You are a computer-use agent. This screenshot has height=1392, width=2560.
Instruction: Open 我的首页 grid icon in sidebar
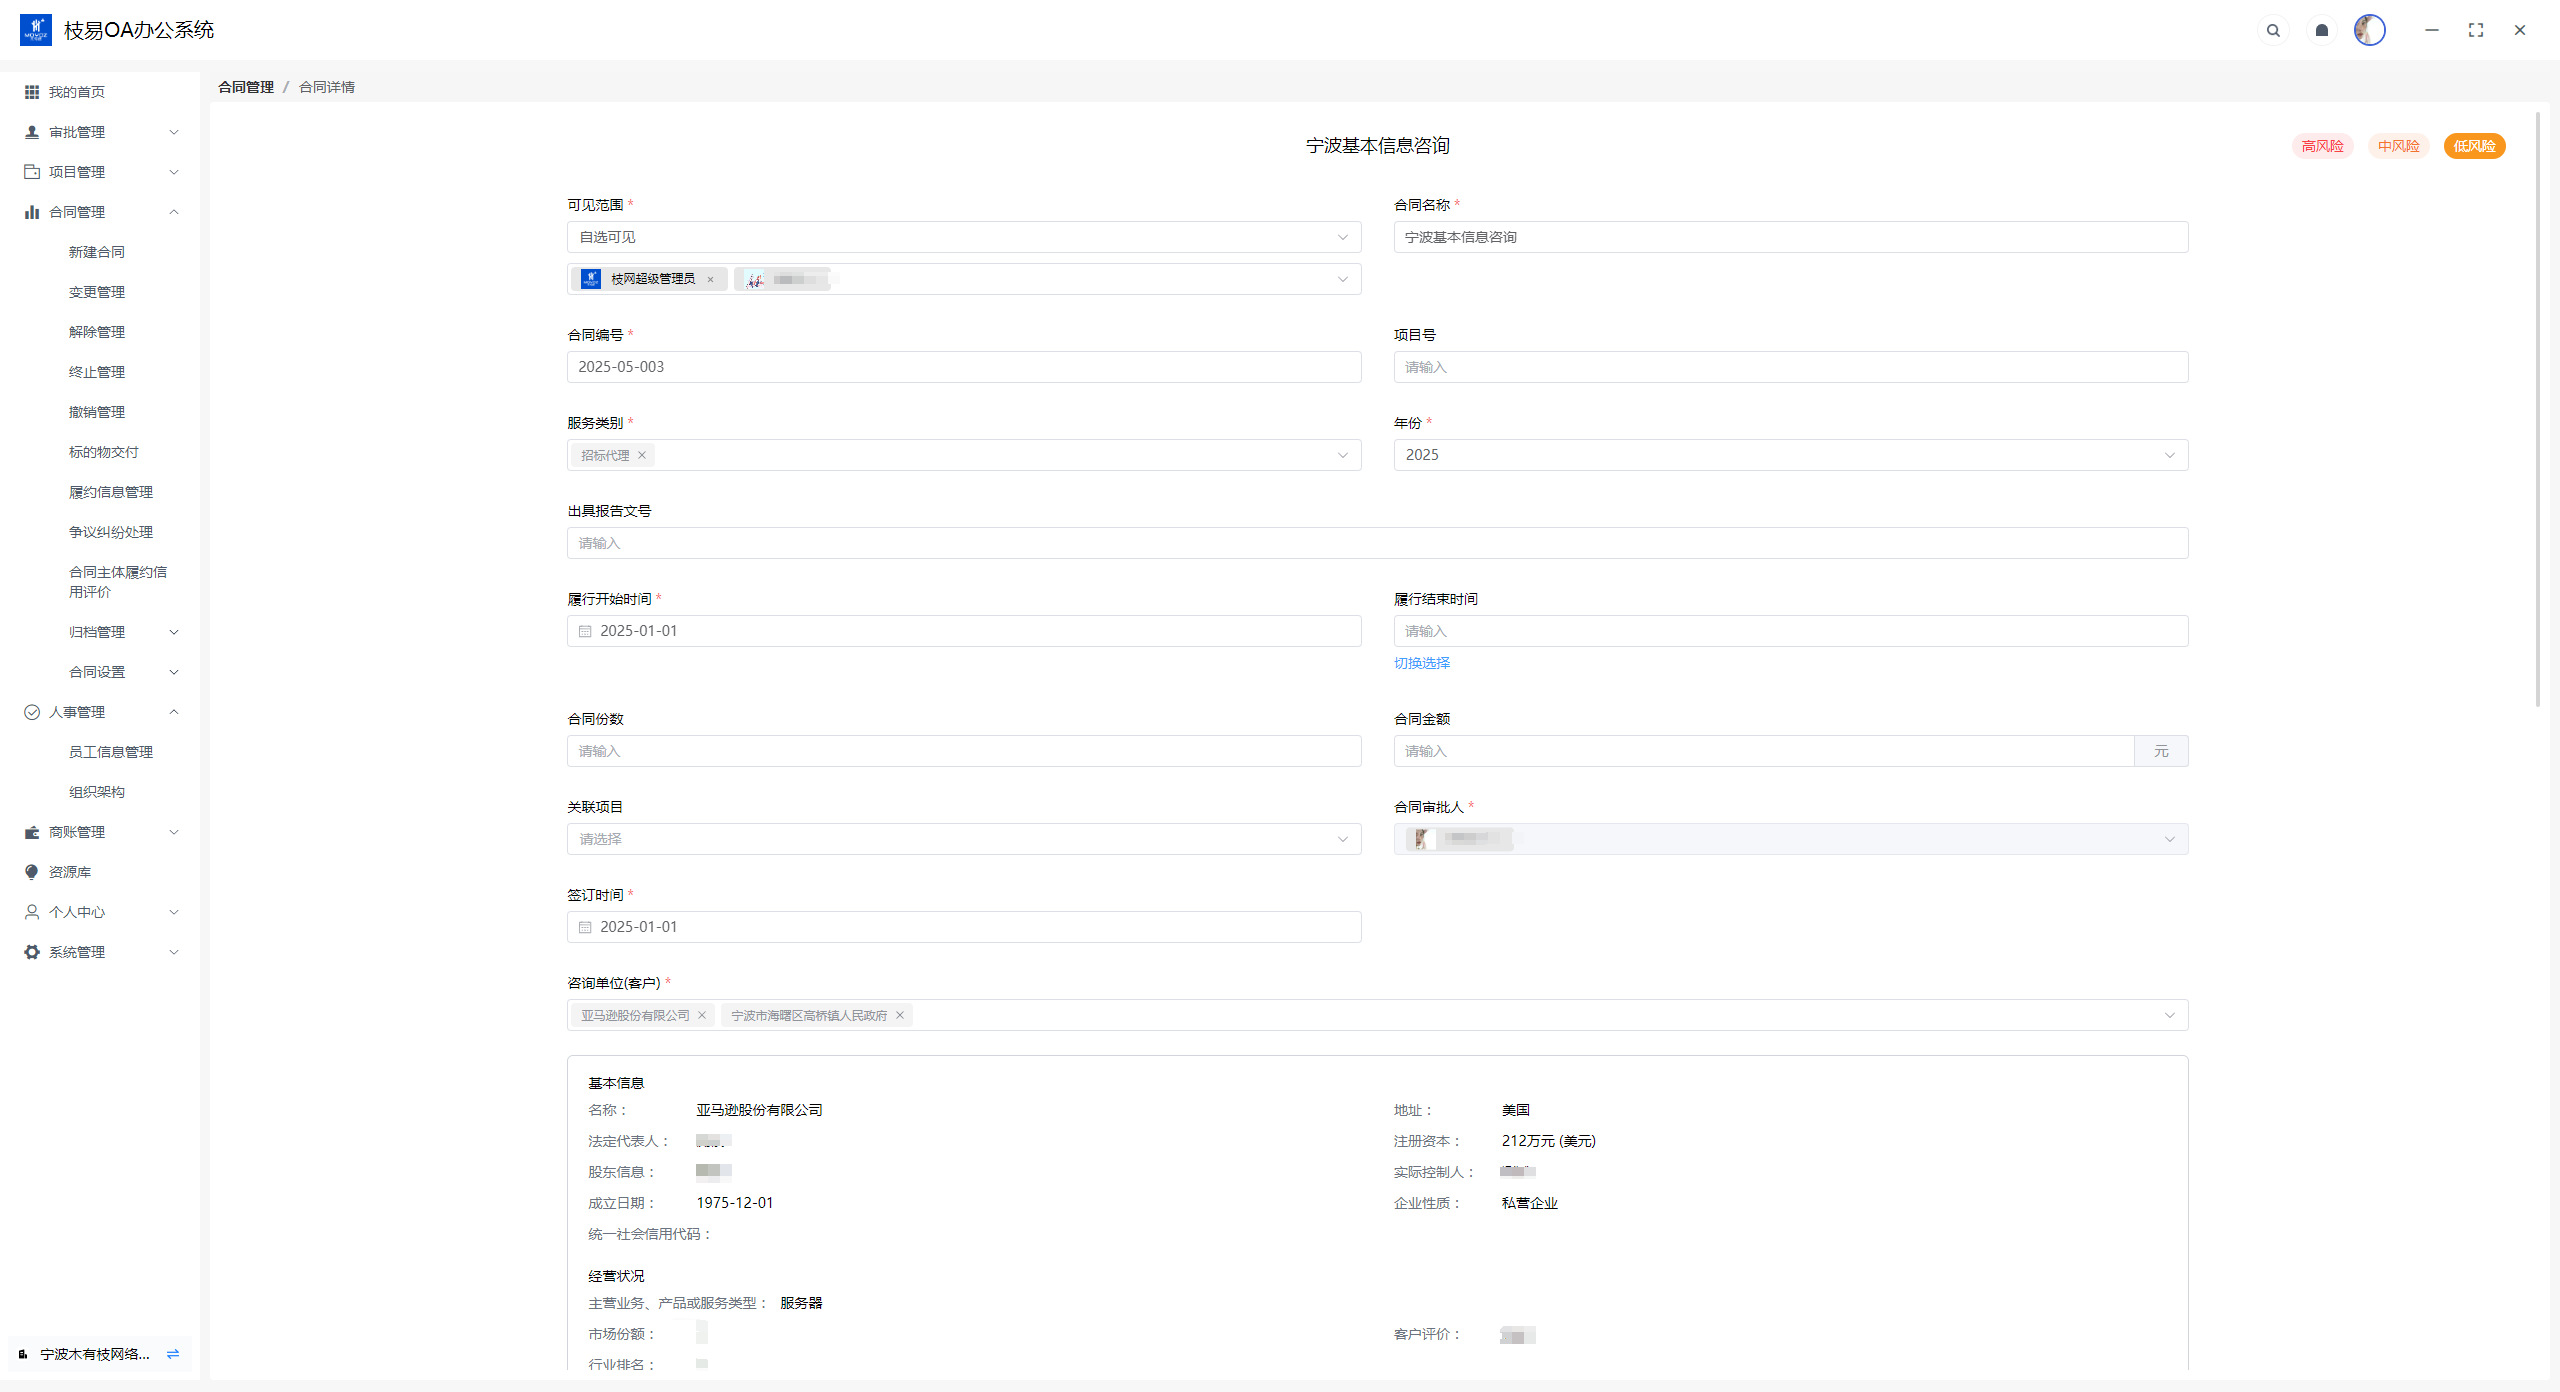[32, 92]
